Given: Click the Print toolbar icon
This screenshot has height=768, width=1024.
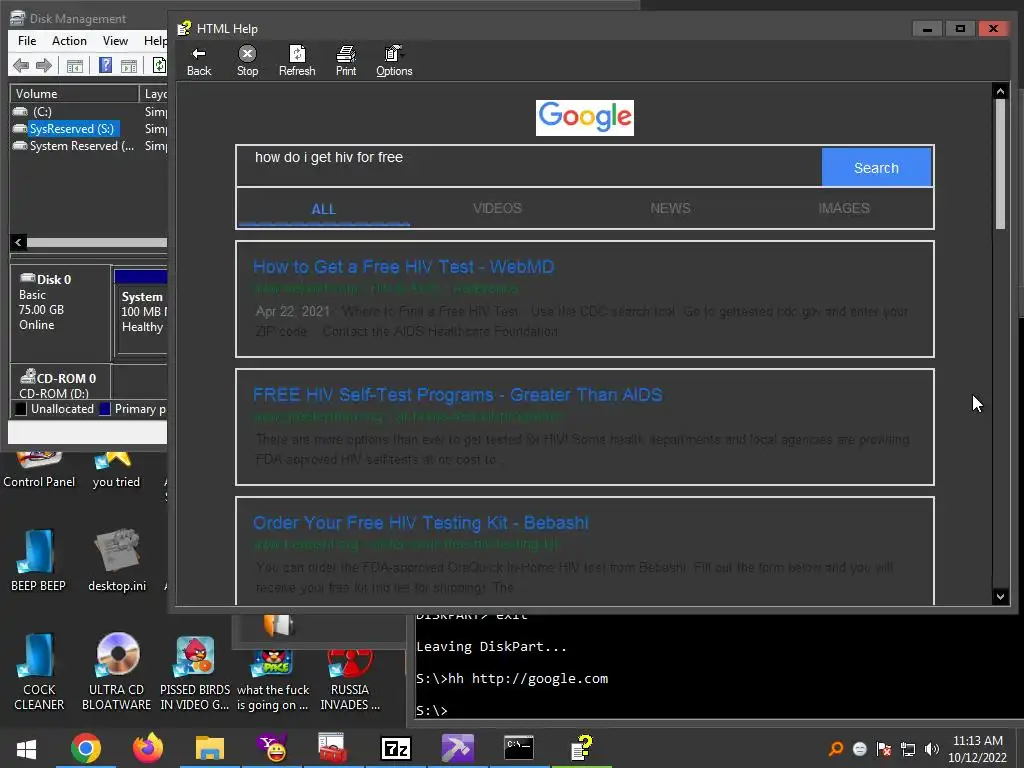Looking at the screenshot, I should coord(345,61).
